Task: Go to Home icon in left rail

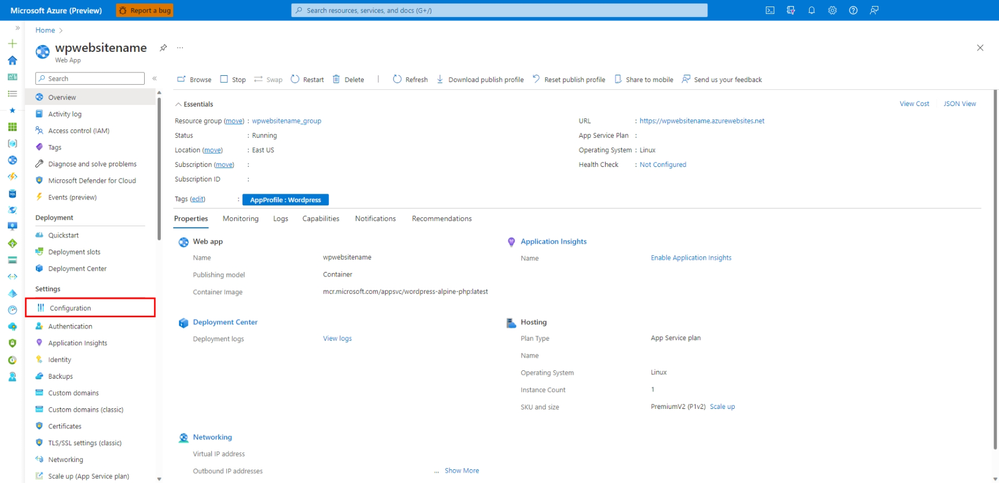Action: click(x=12, y=61)
